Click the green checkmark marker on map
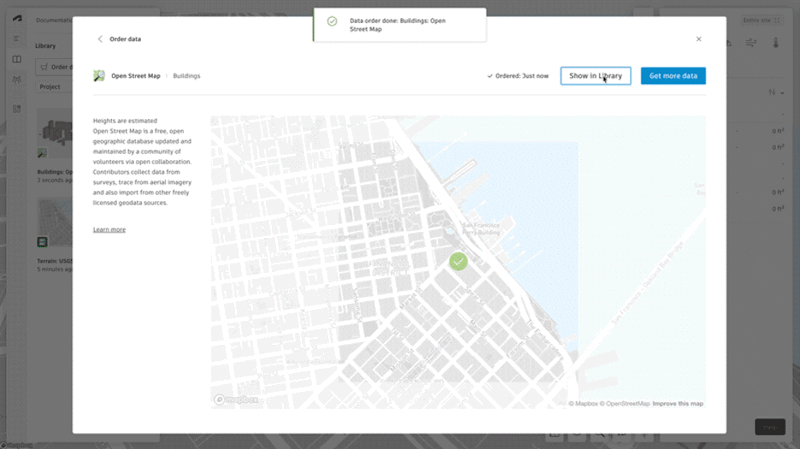The height and width of the screenshot is (450, 800). 458,261
